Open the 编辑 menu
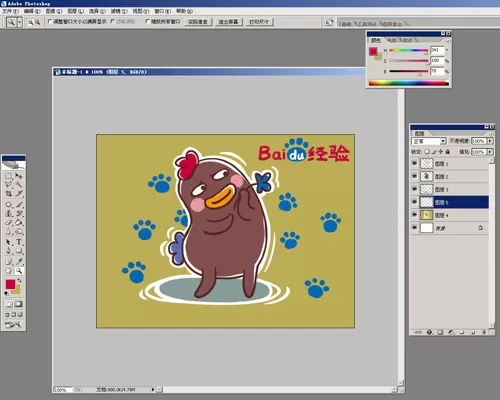 coord(32,11)
